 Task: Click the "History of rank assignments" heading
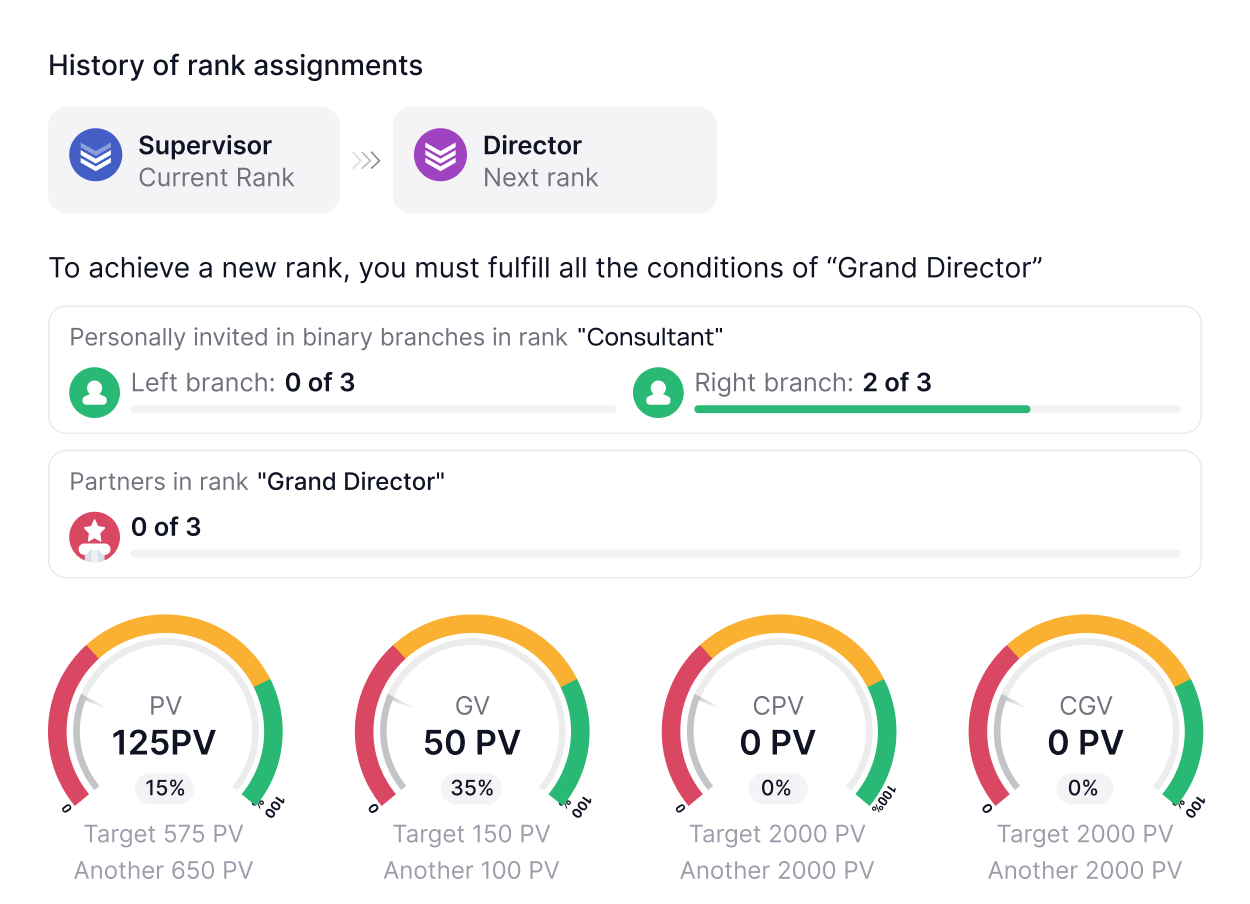235,66
